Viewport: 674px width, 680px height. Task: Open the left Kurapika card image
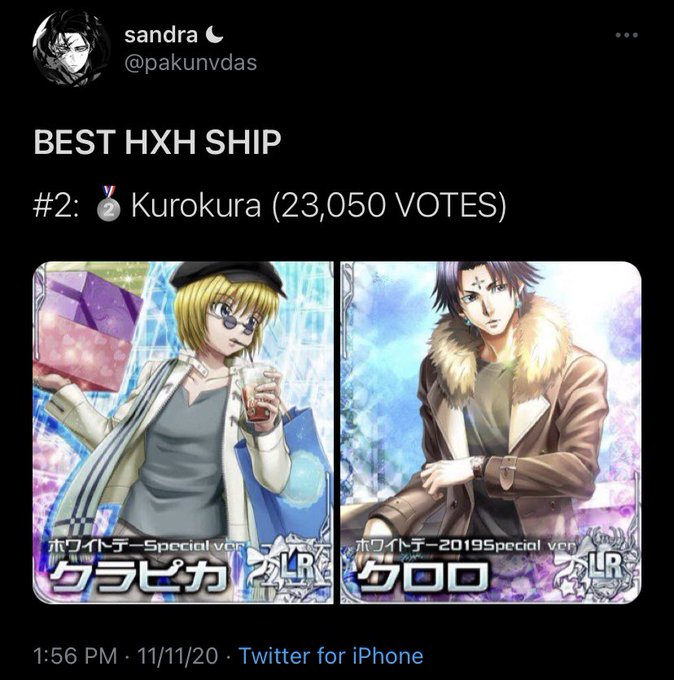(183, 432)
